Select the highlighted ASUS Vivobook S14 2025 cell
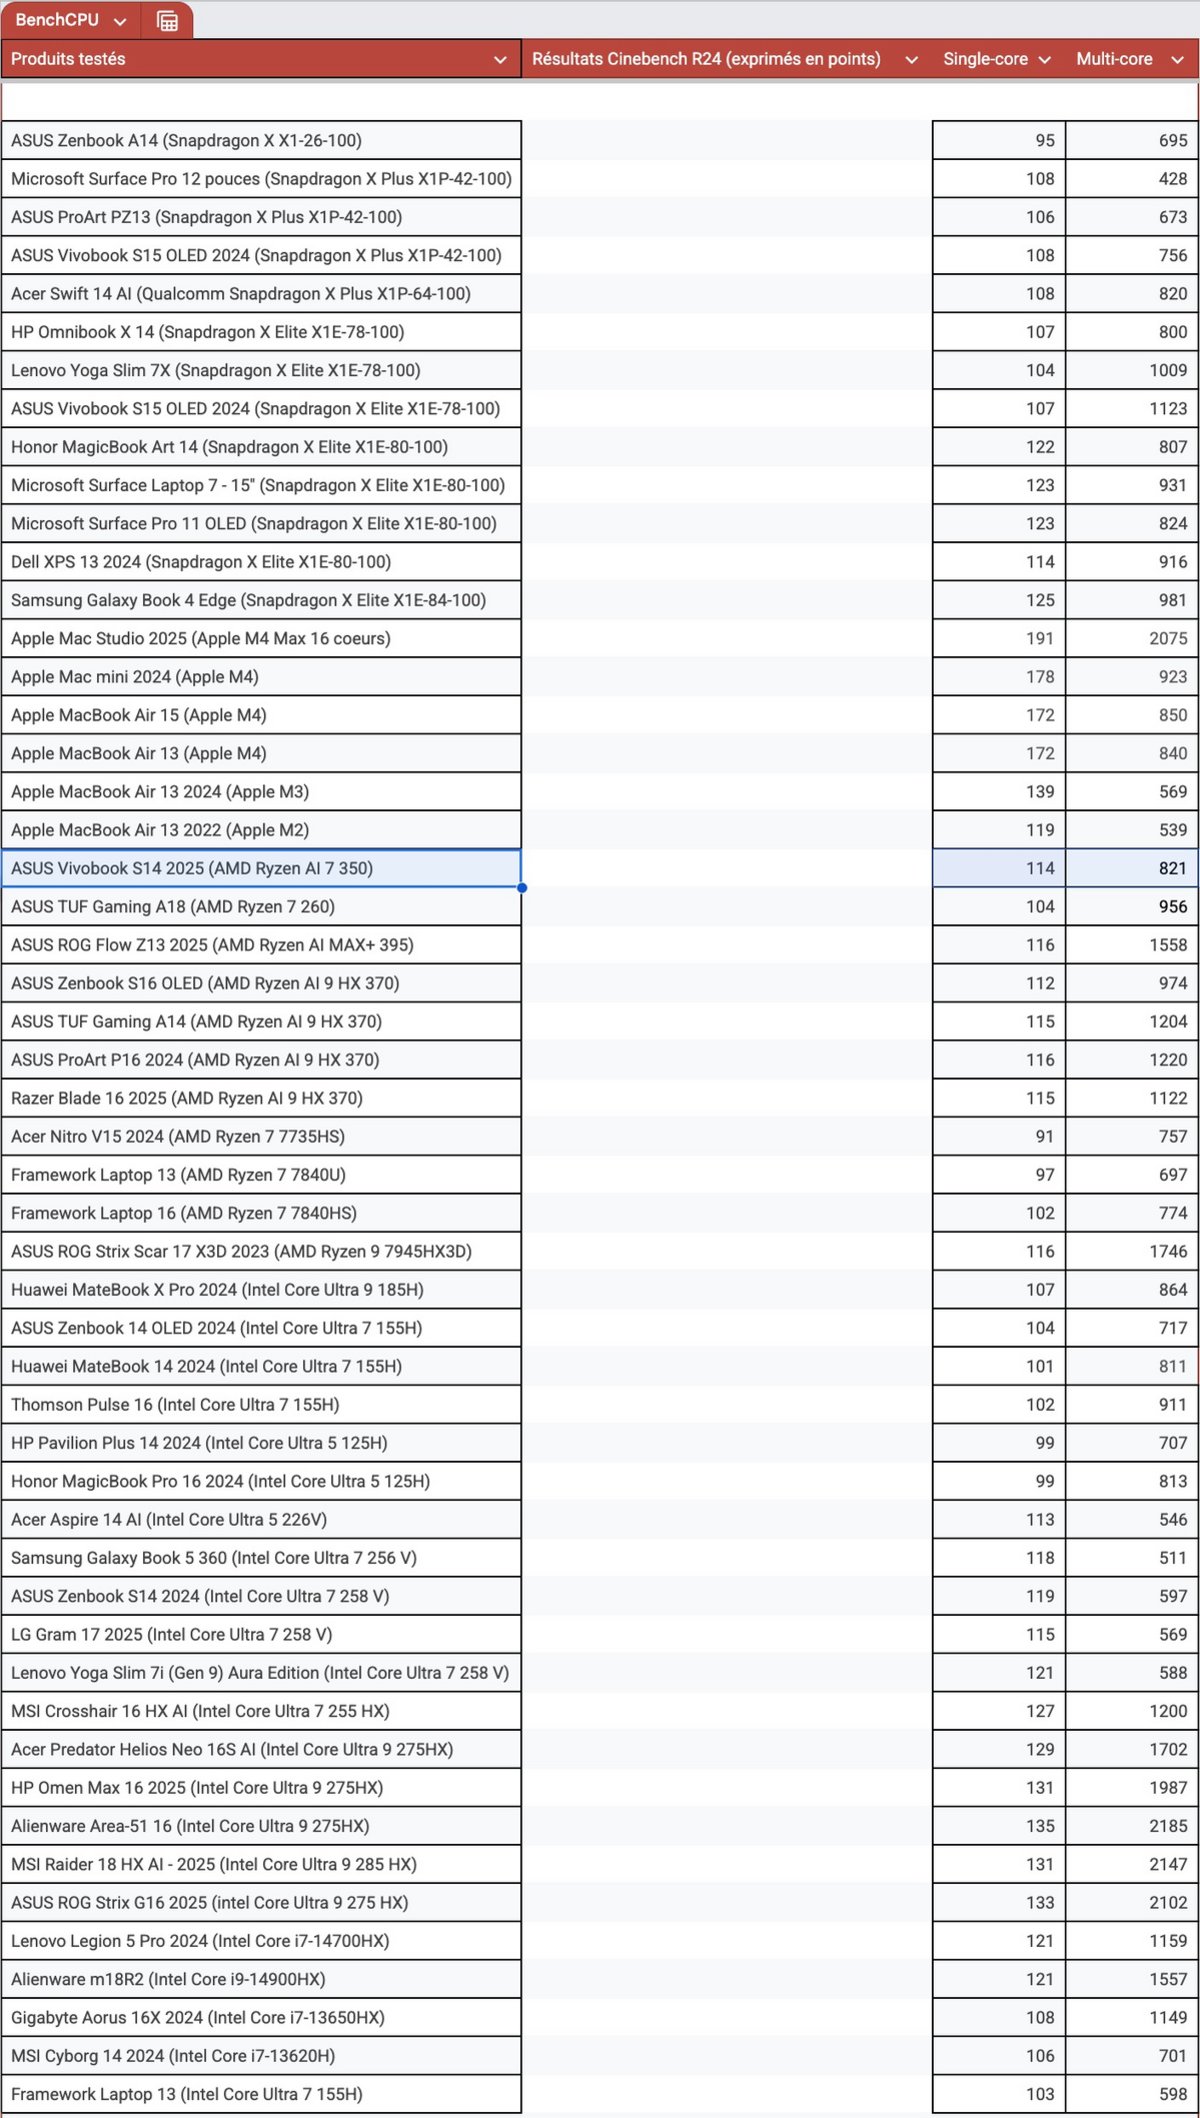Viewport: 1200px width, 2118px height. pos(261,868)
